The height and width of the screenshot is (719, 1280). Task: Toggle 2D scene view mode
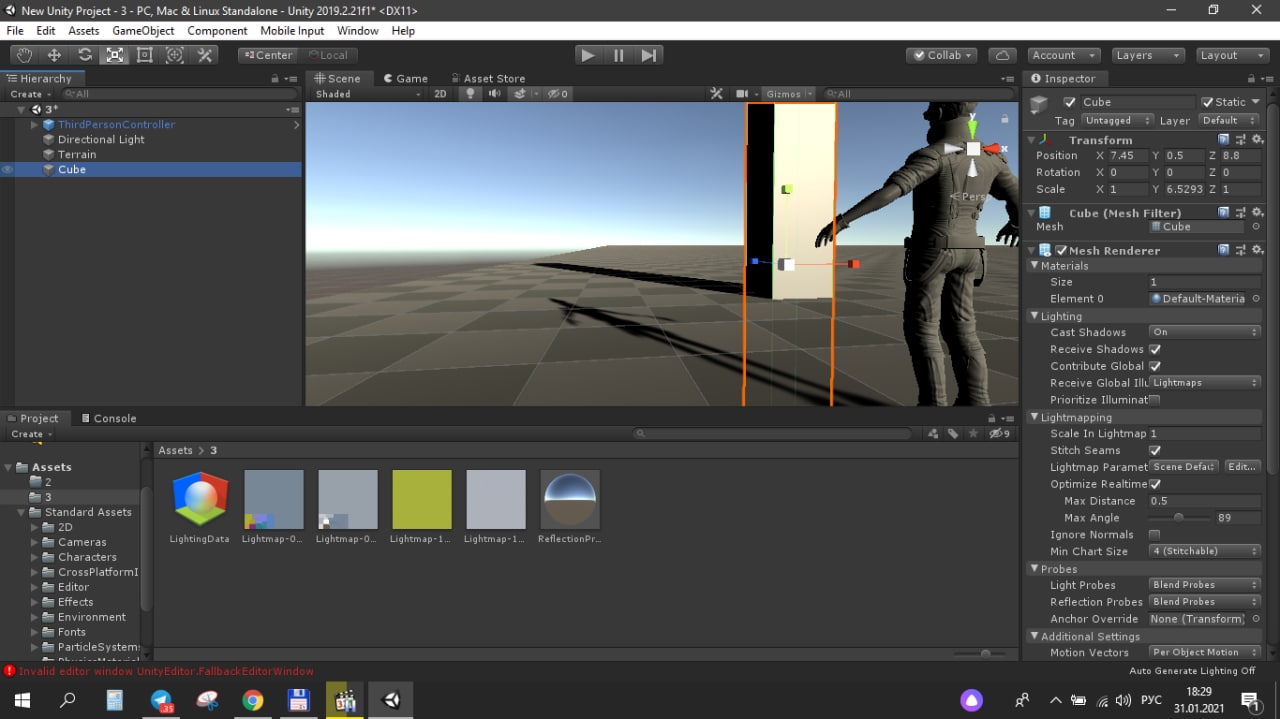click(x=440, y=94)
